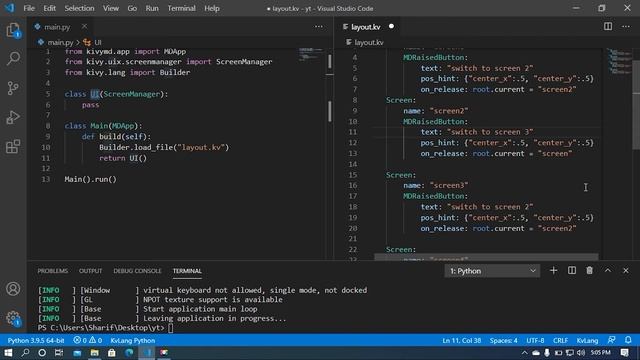The height and width of the screenshot is (360, 640).
Task: Close the terminal panel
Action: (626, 271)
